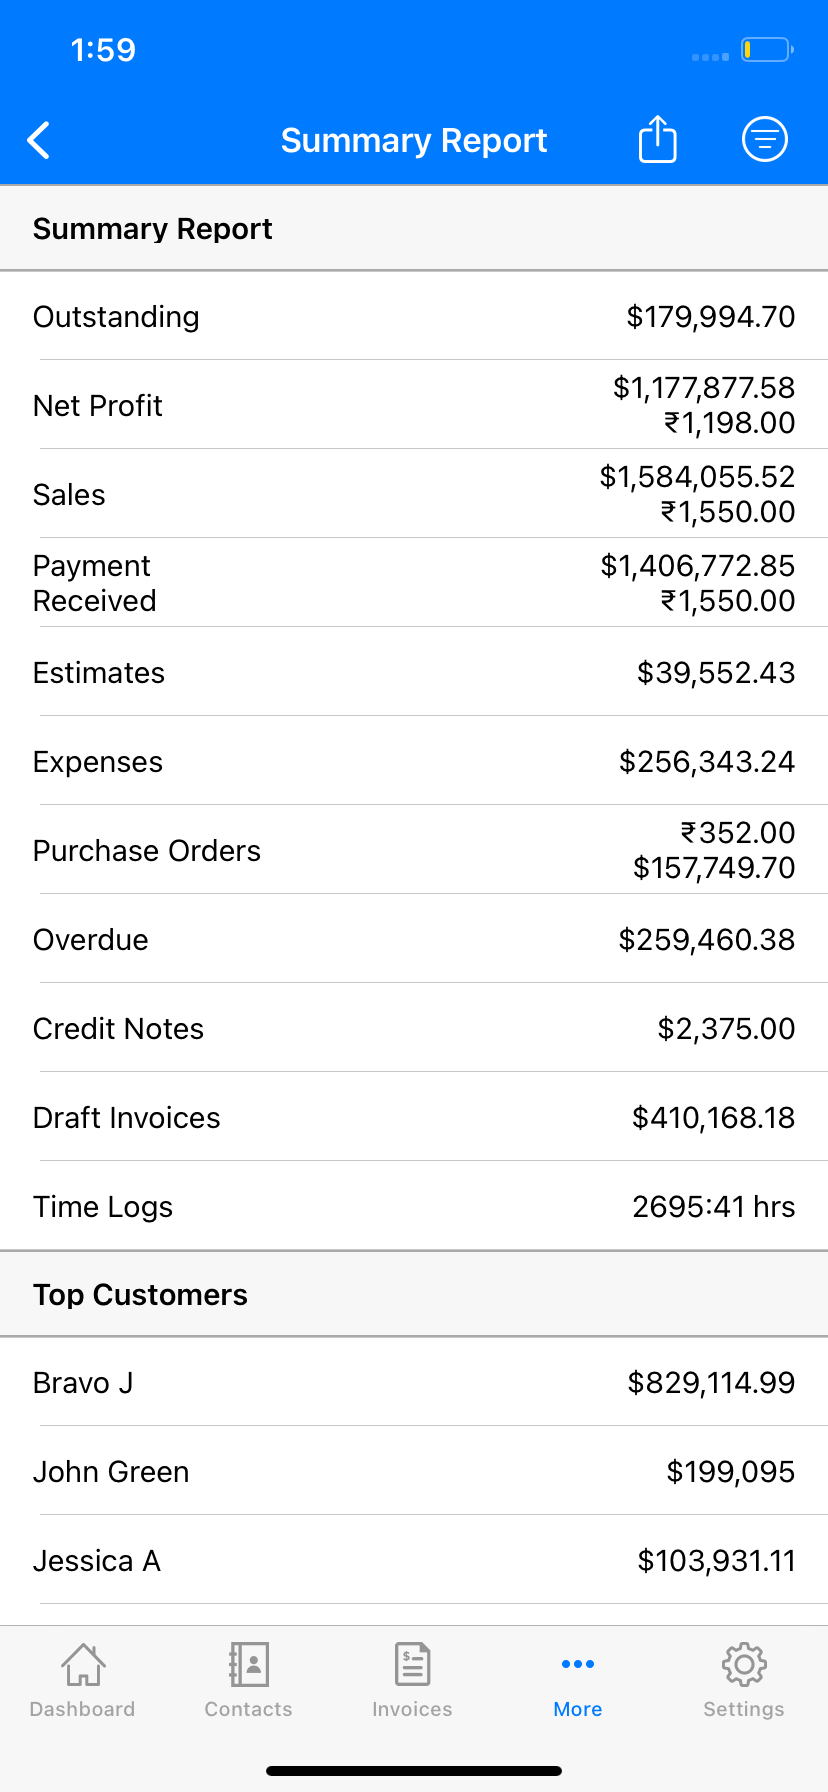Go to the Dashboard home icon

coord(83,1665)
